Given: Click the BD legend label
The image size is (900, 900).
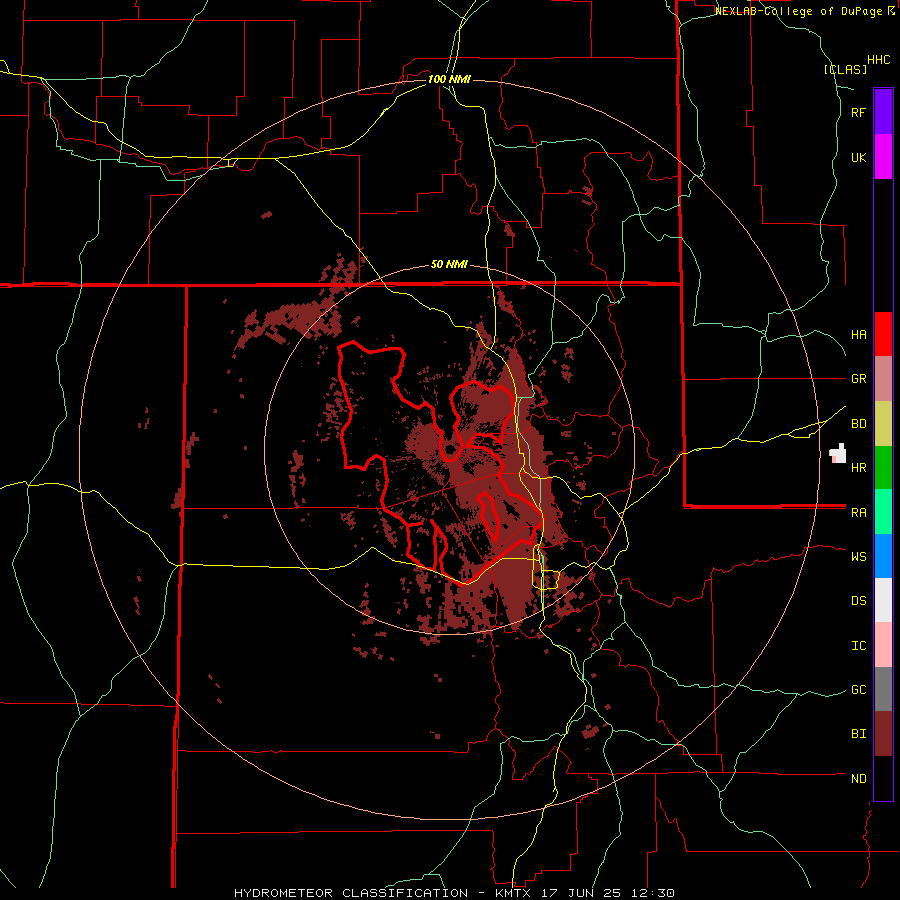Looking at the screenshot, I should (859, 424).
